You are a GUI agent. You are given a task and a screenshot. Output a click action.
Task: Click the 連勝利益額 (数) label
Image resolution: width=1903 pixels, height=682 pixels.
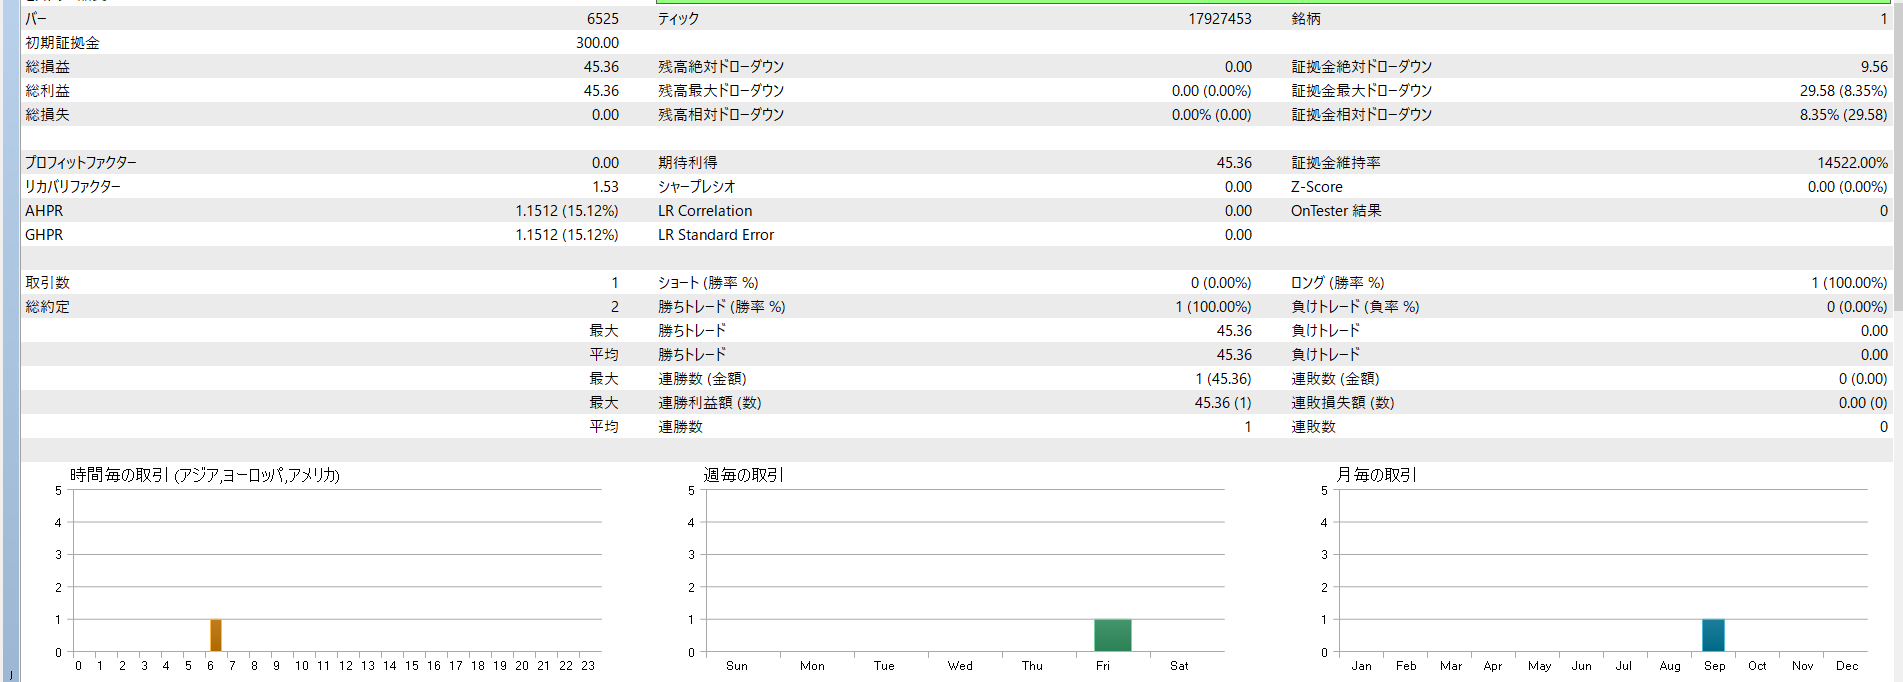point(709,403)
